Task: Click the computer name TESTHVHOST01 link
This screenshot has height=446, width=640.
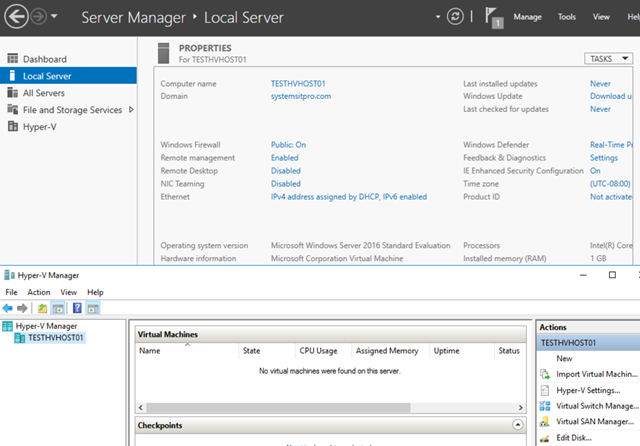Action: point(298,84)
